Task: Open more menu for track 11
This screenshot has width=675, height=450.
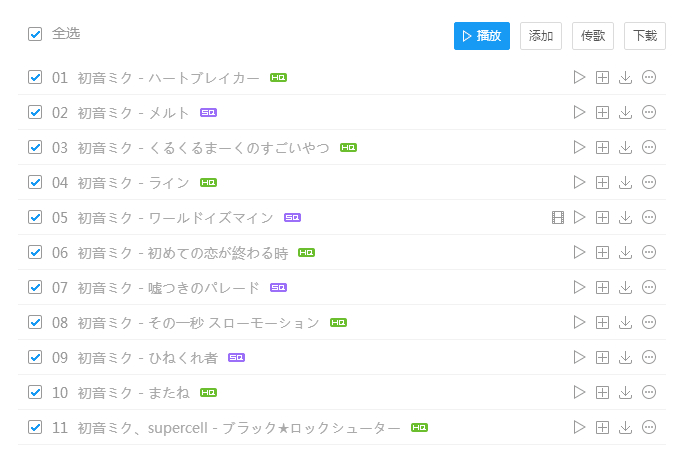Action: coord(649,427)
